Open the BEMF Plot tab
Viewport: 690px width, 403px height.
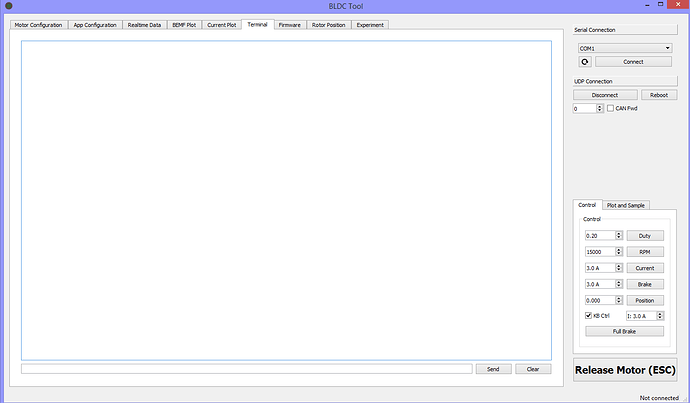(185, 24)
